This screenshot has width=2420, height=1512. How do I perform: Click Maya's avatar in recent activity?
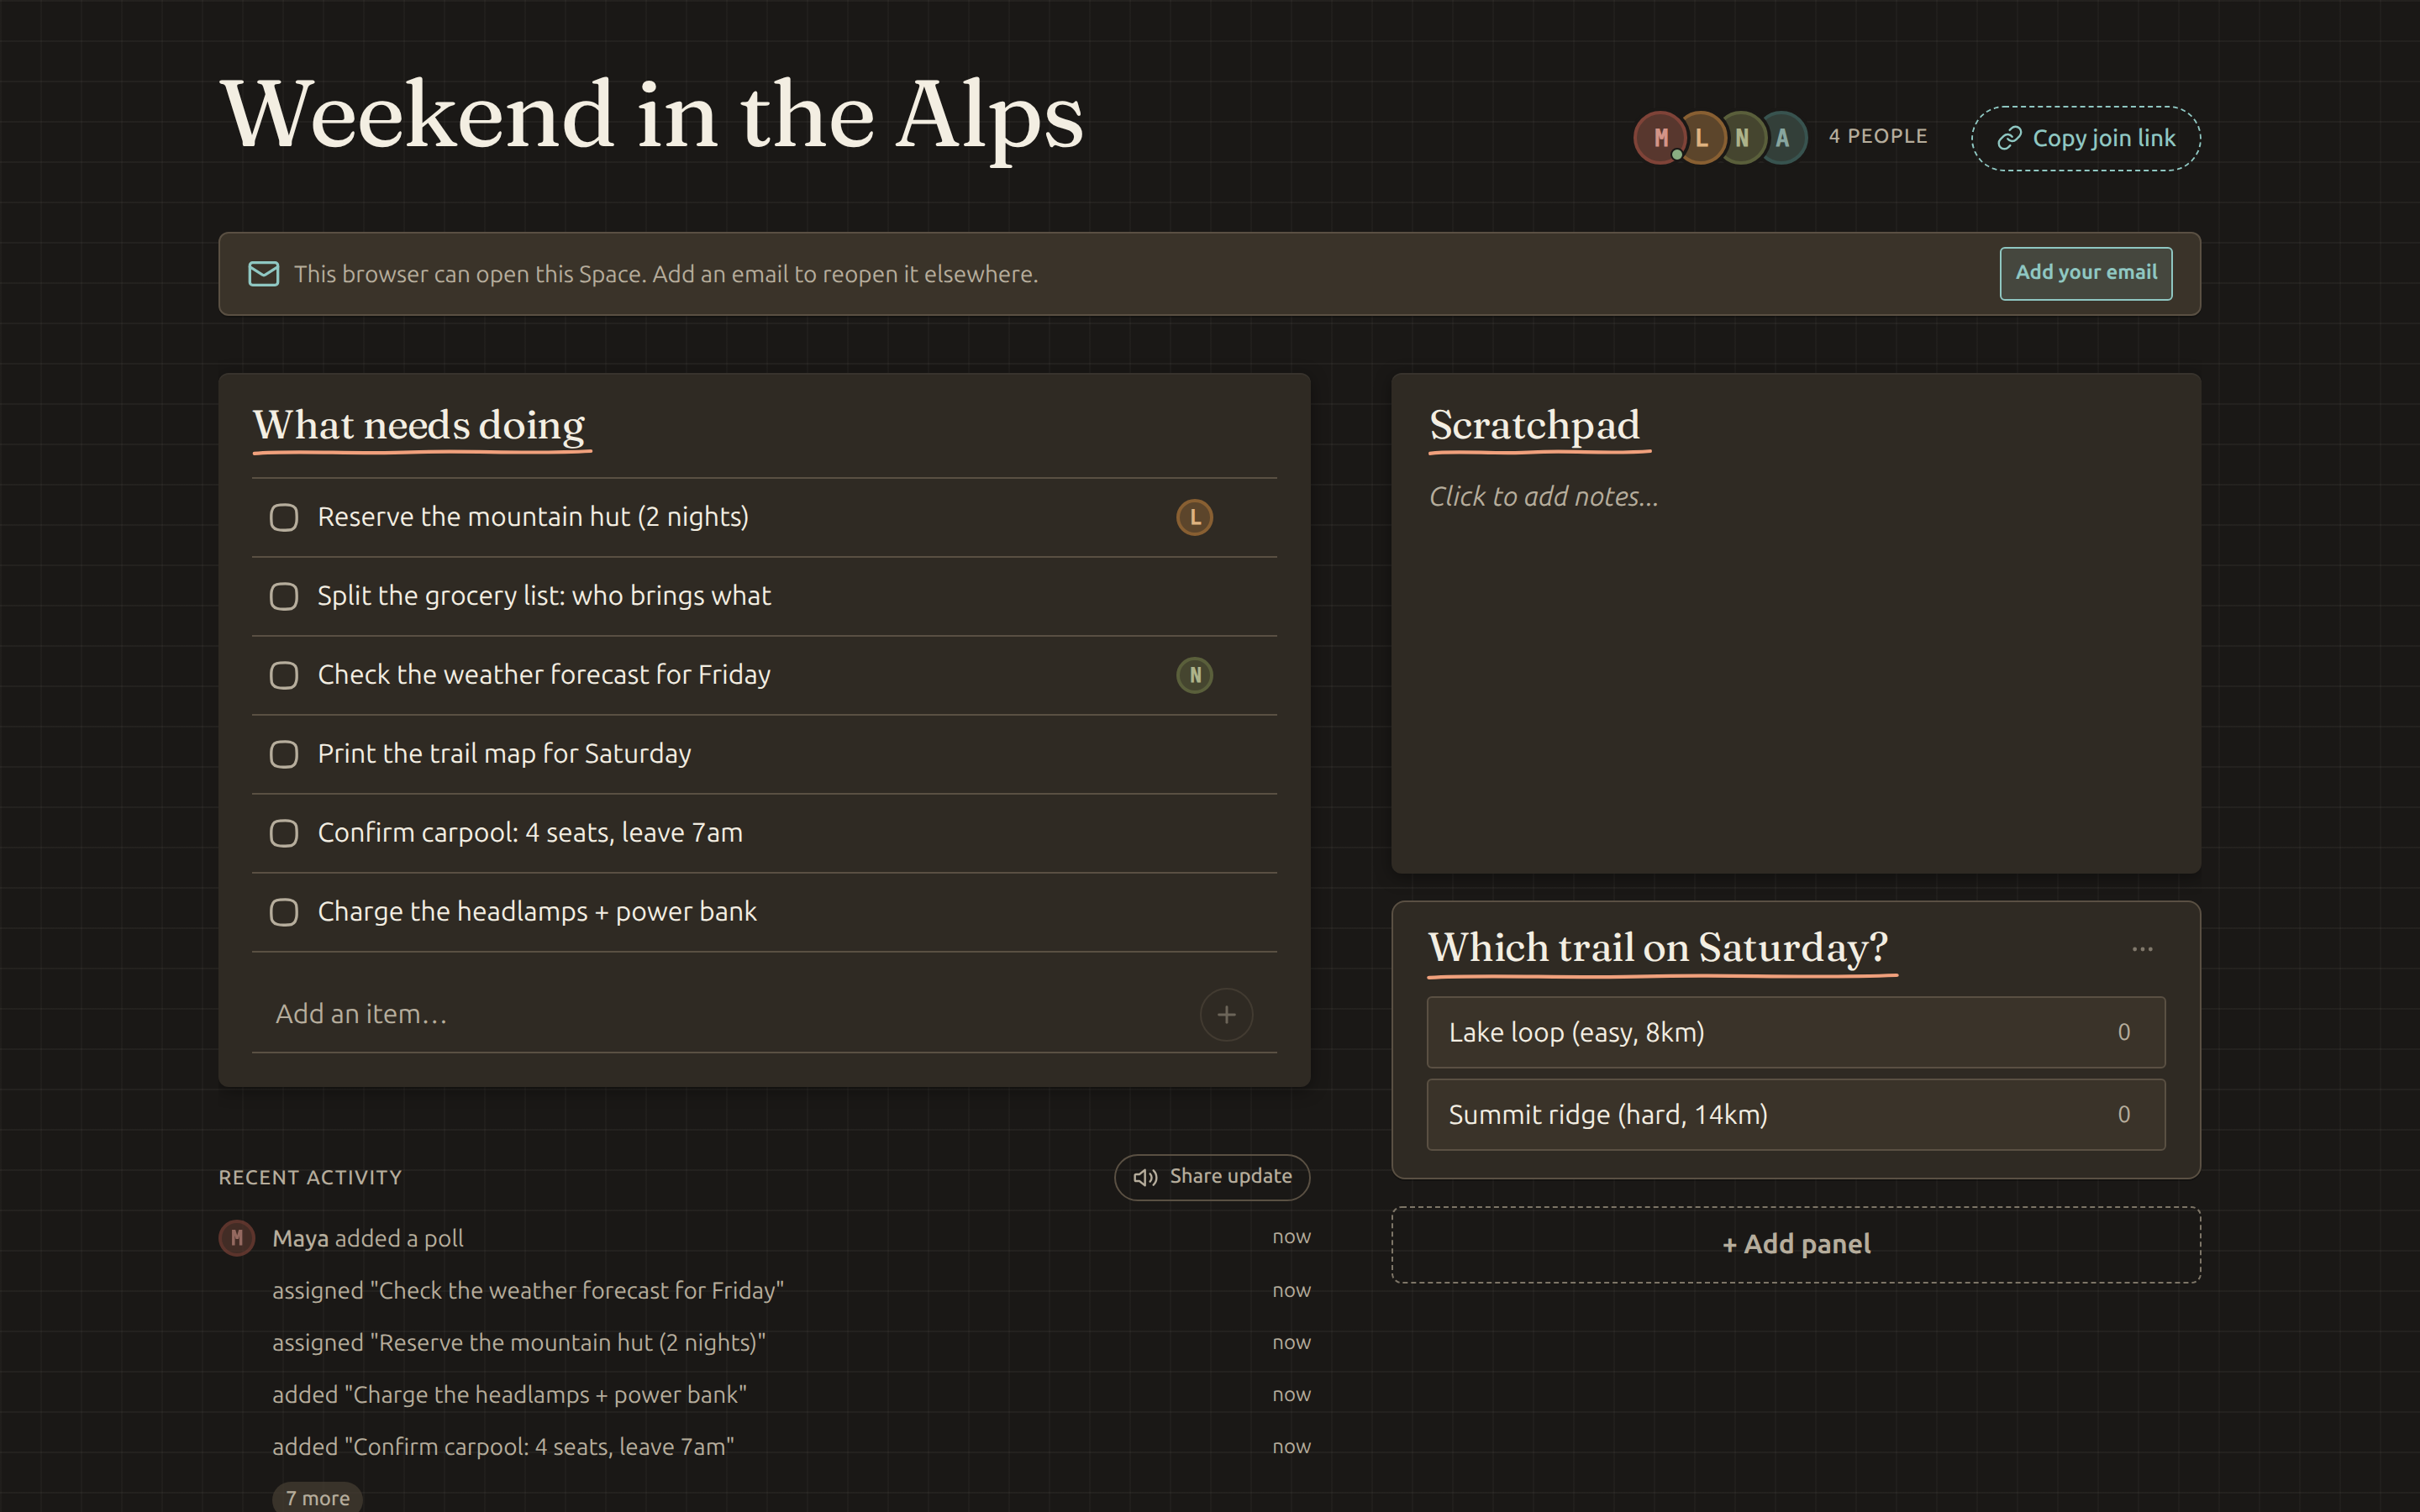pyautogui.click(x=237, y=1238)
